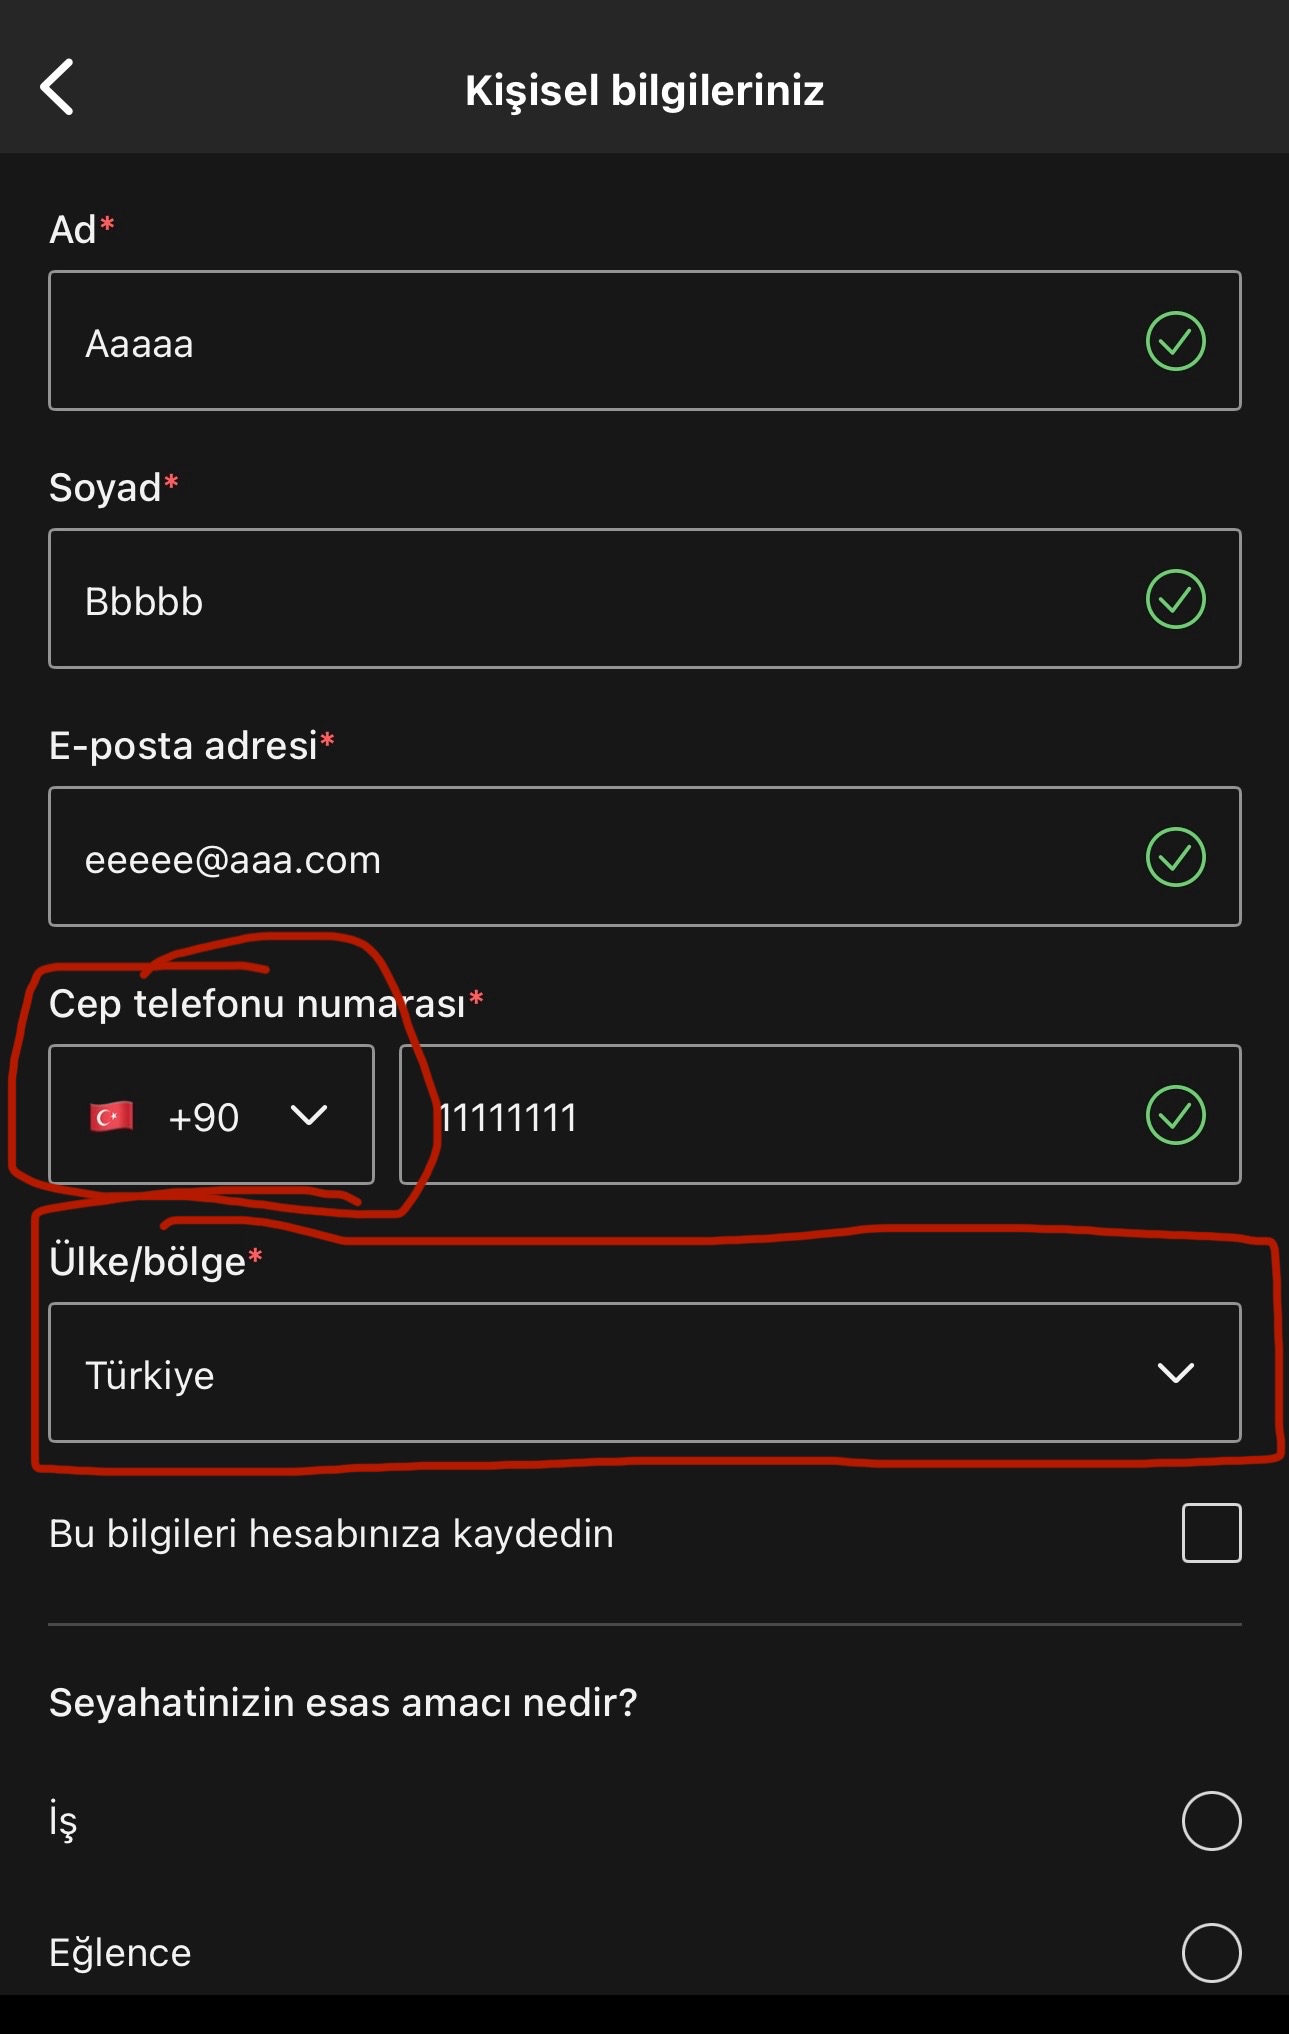
Task: Click the Soyad input field containing Bbbbb
Action: tap(645, 598)
